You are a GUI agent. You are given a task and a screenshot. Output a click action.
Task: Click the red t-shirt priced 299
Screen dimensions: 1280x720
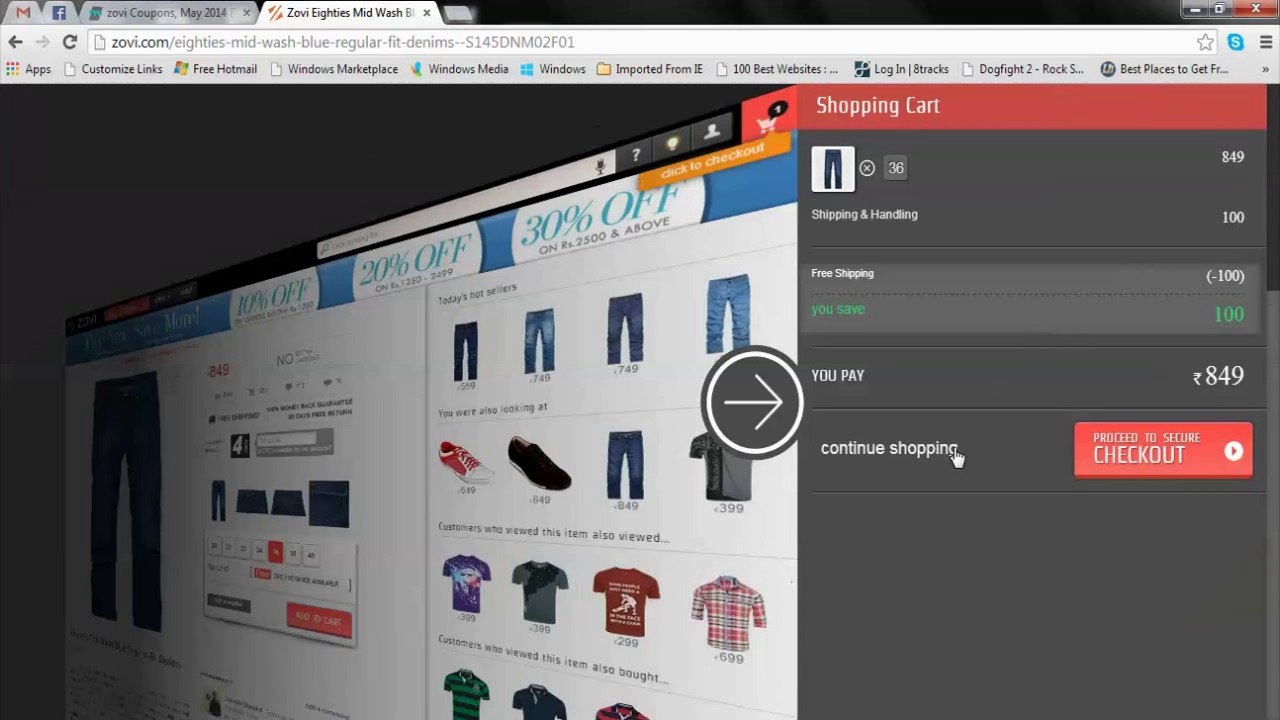625,601
